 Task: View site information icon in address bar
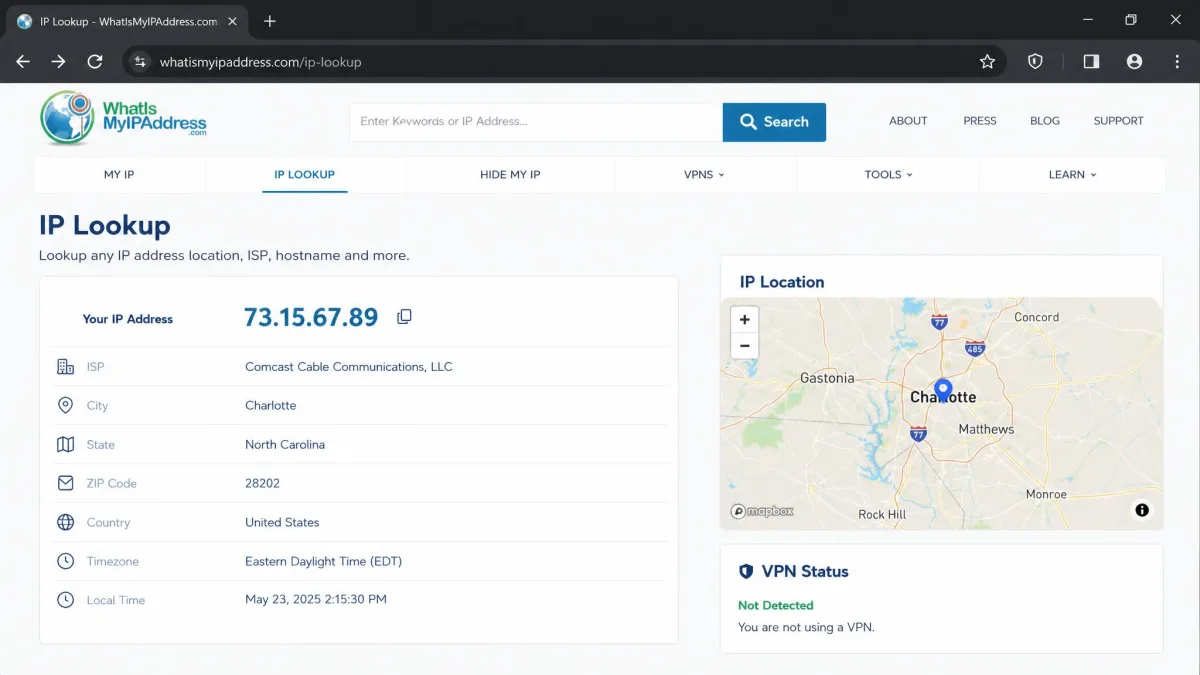click(x=140, y=62)
